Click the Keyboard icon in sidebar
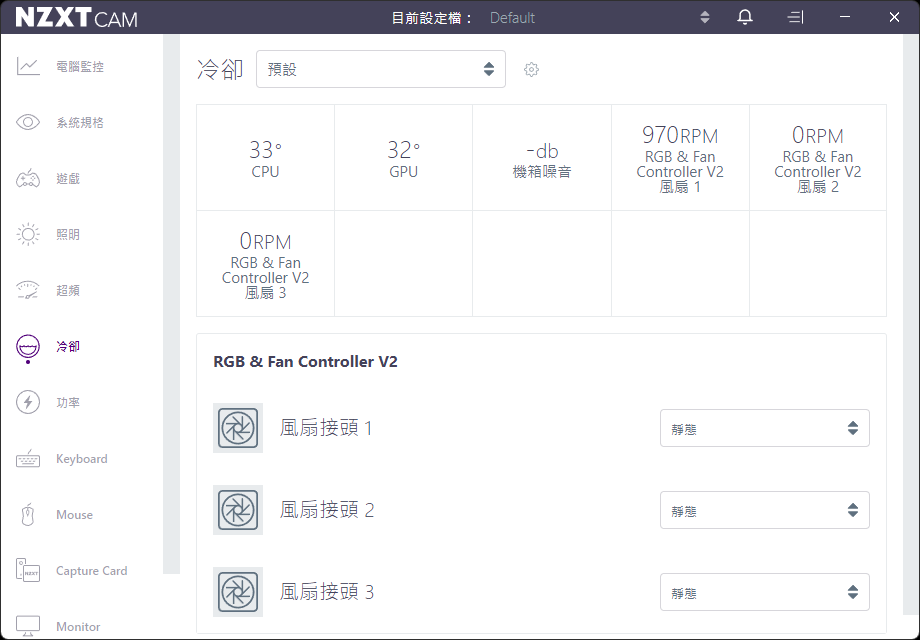 (x=28, y=459)
